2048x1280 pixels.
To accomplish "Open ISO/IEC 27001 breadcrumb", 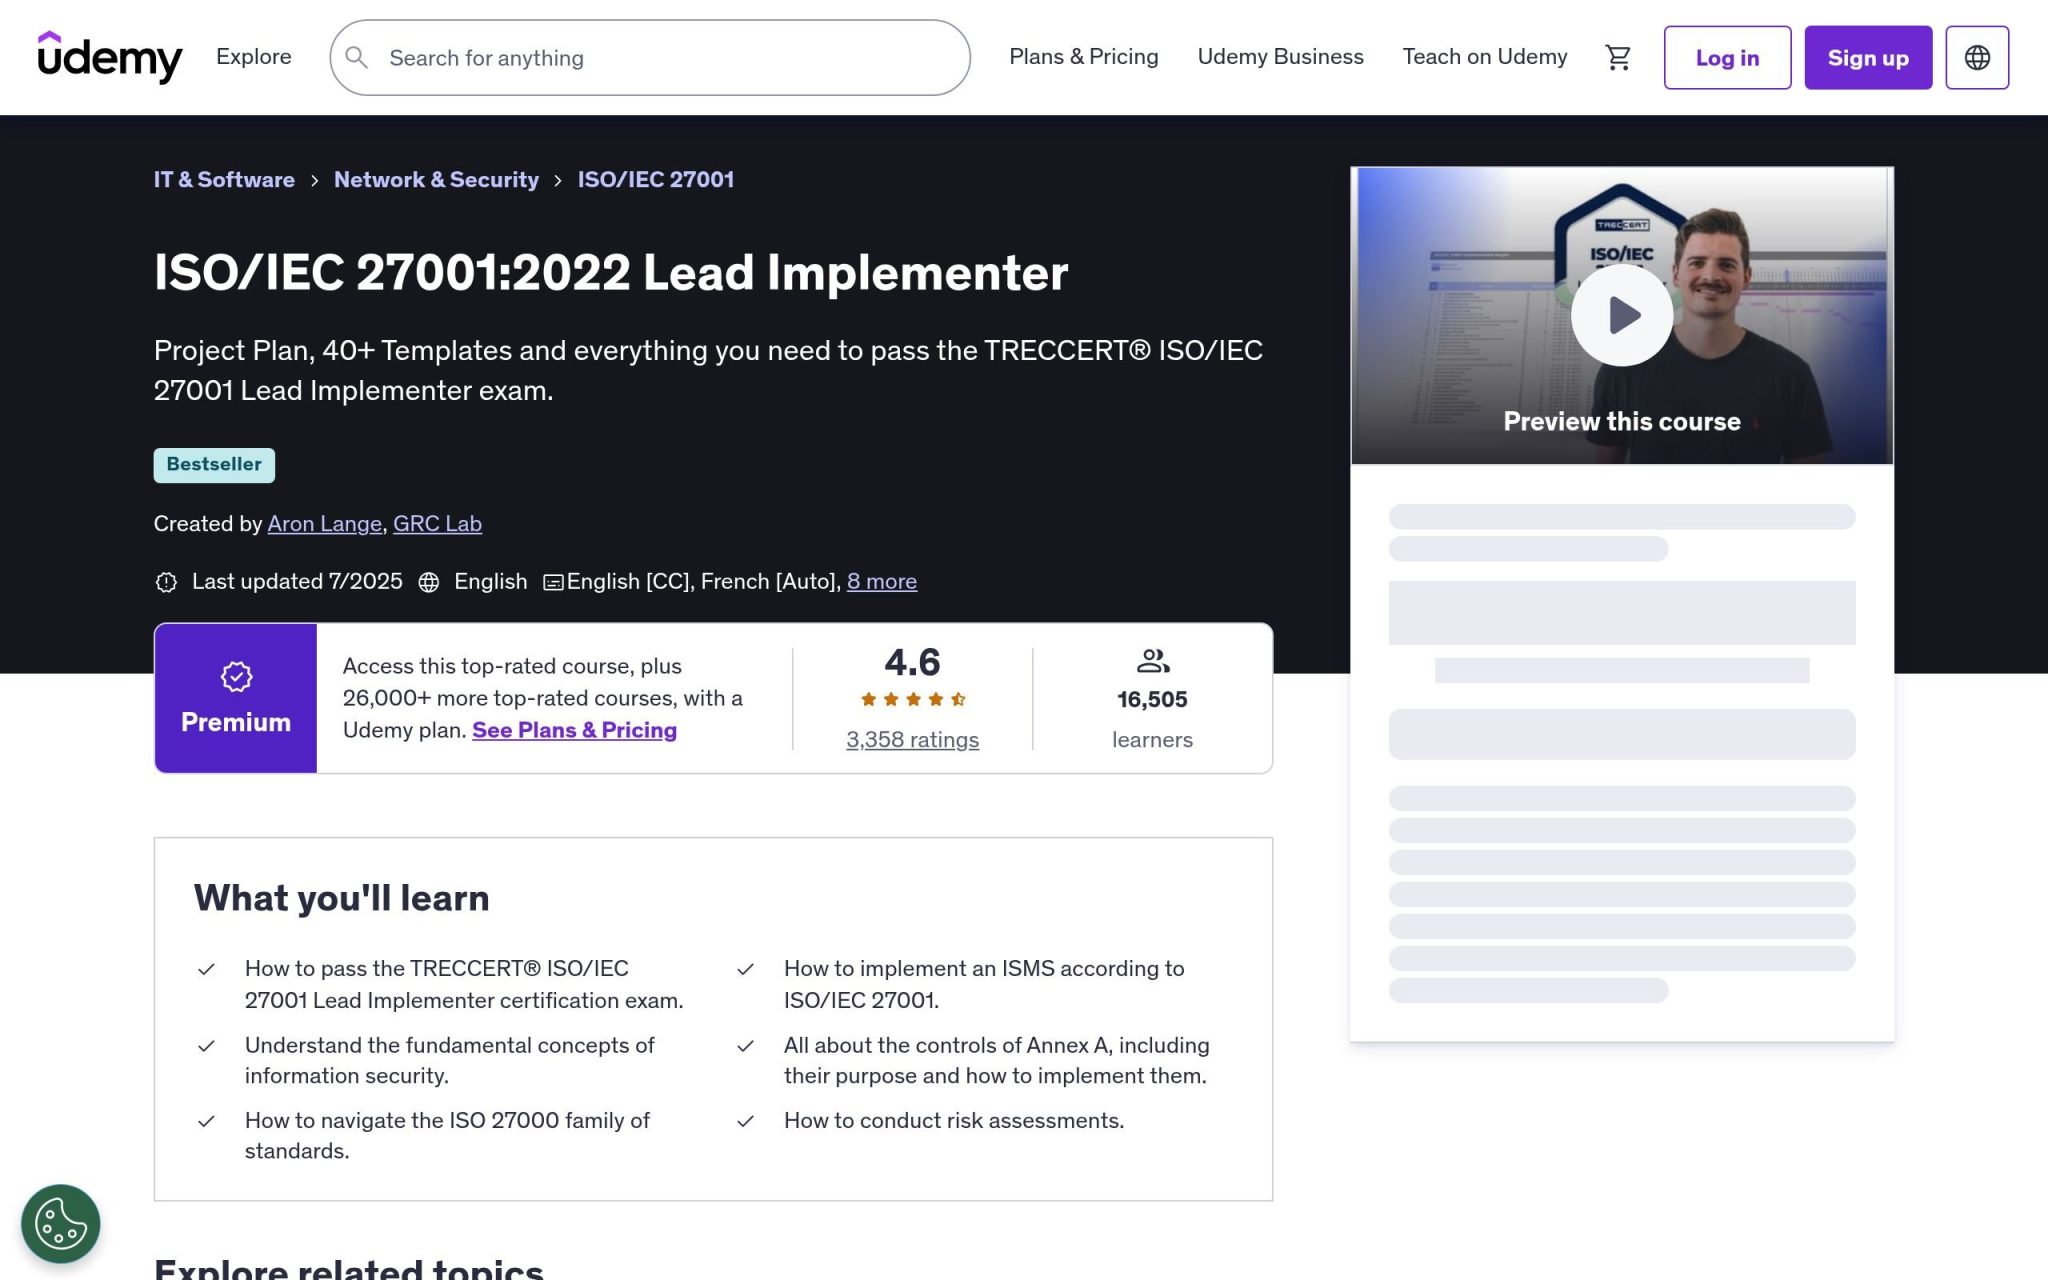I will pyautogui.click(x=656, y=180).
